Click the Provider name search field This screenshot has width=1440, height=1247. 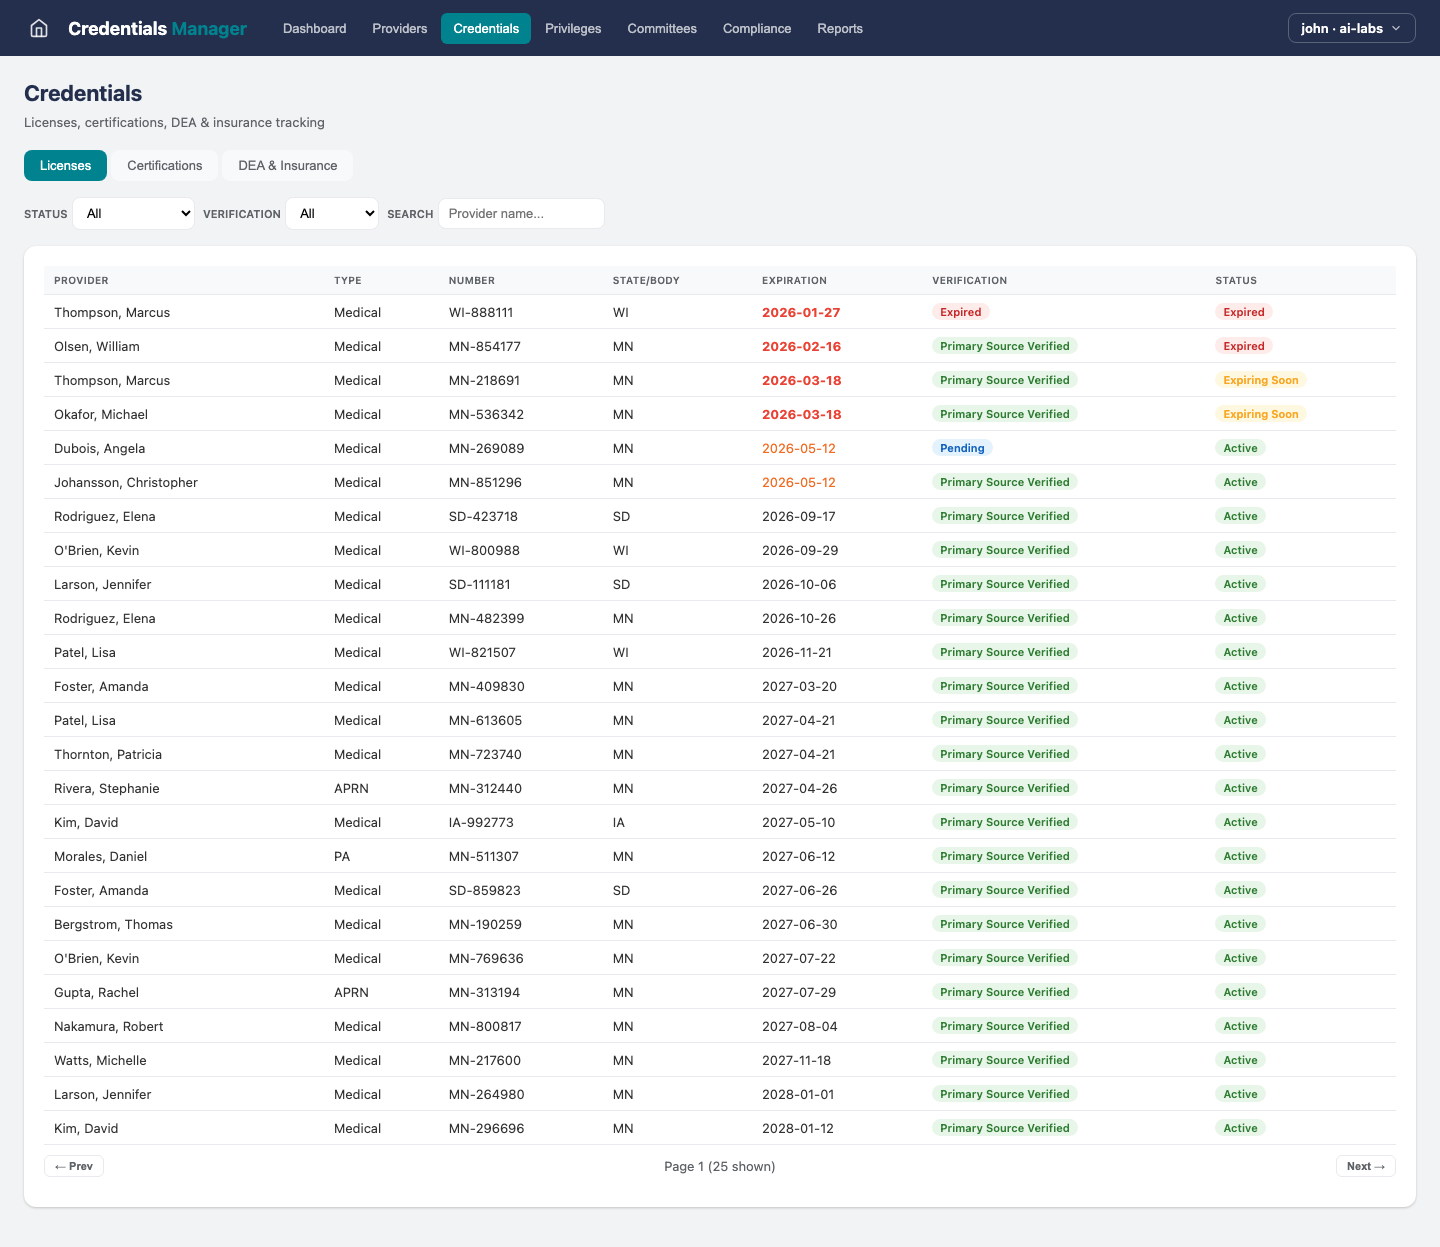(x=520, y=213)
